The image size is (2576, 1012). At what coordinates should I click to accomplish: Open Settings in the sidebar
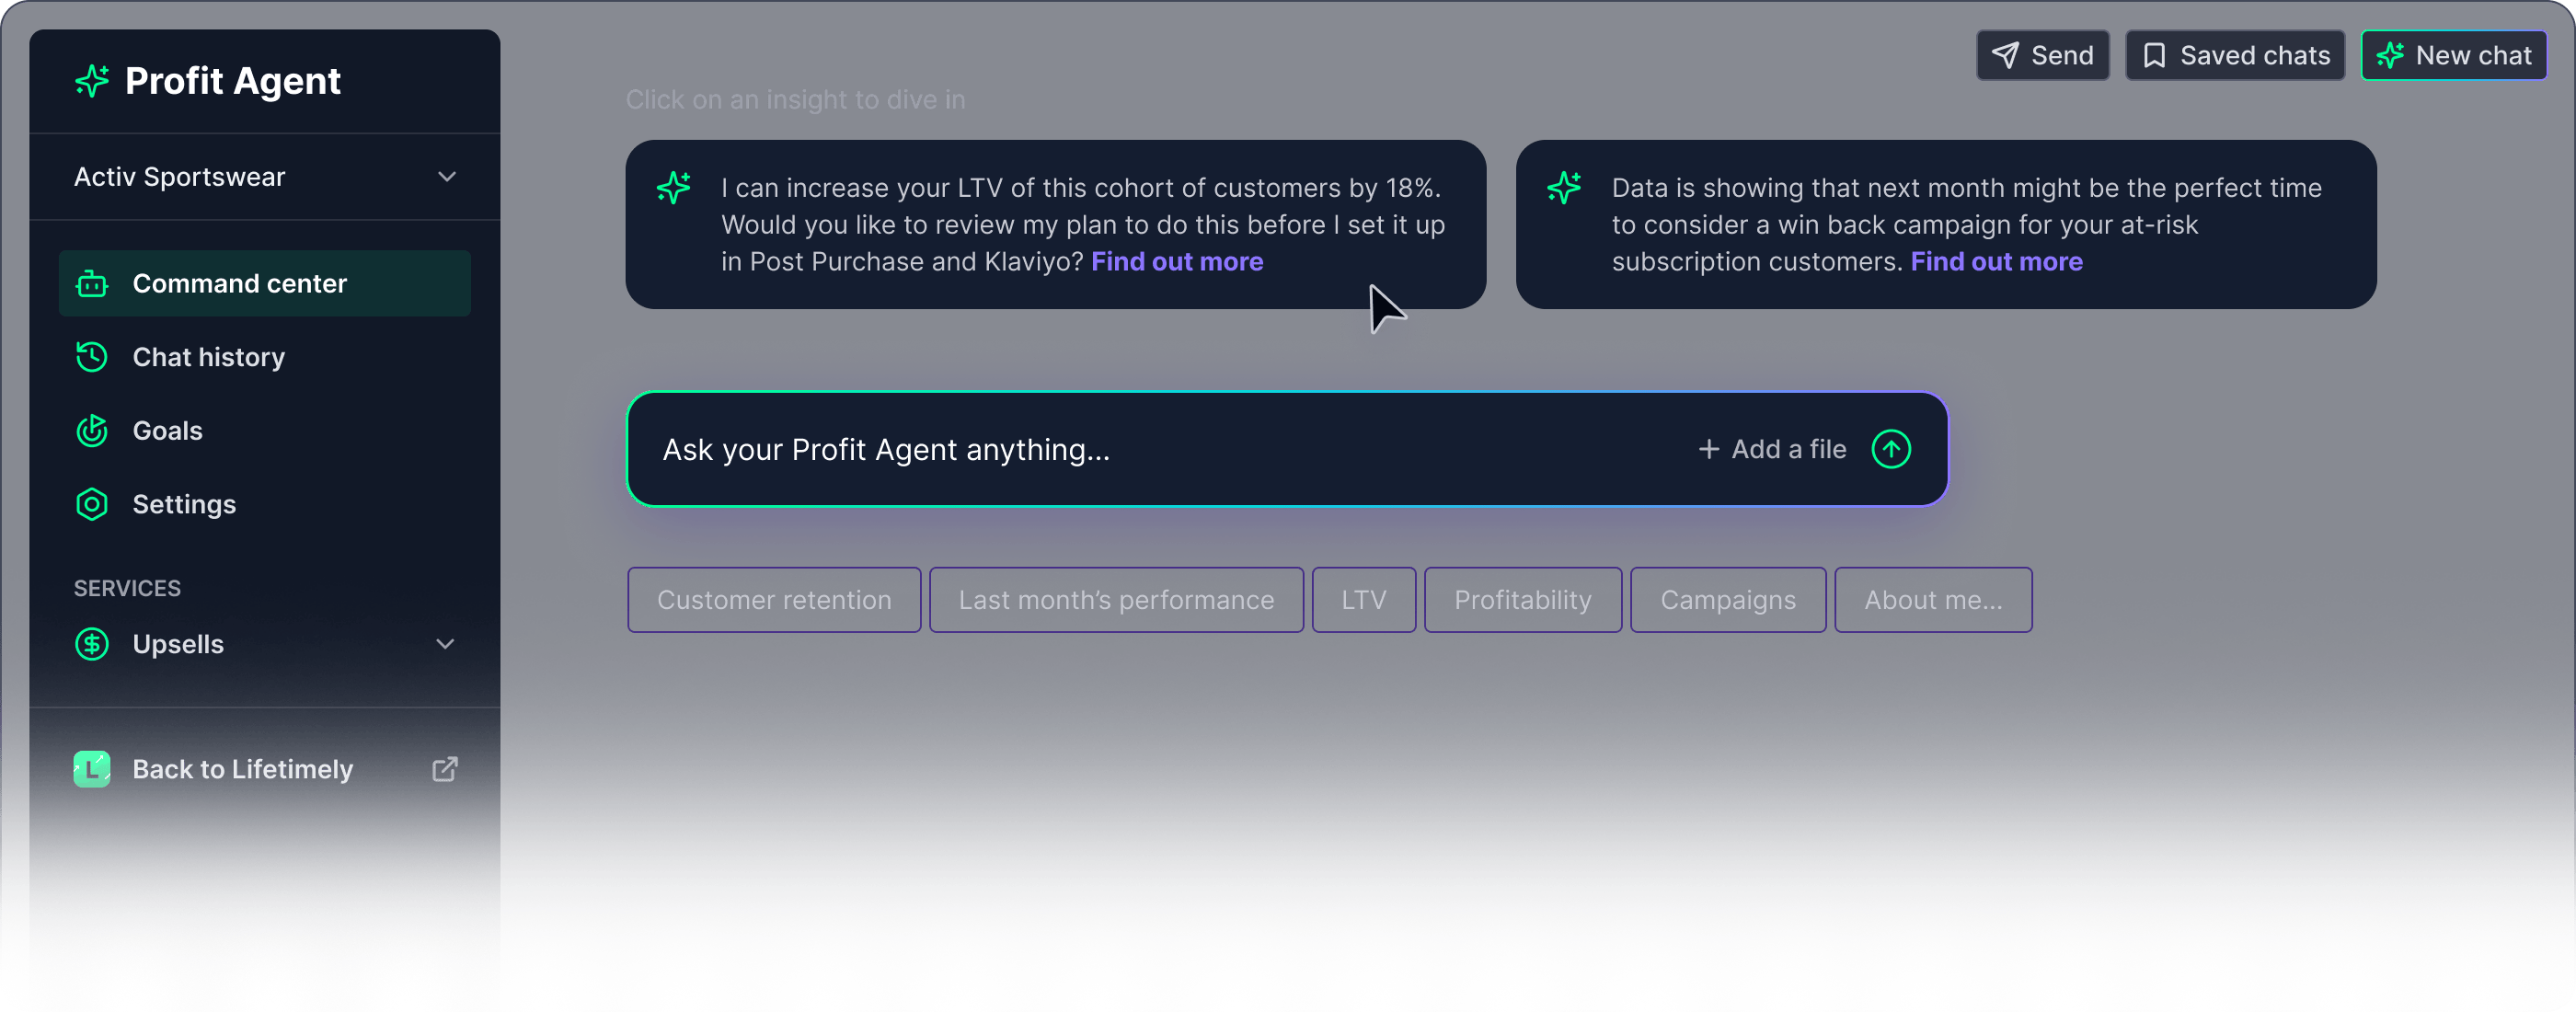click(x=265, y=504)
